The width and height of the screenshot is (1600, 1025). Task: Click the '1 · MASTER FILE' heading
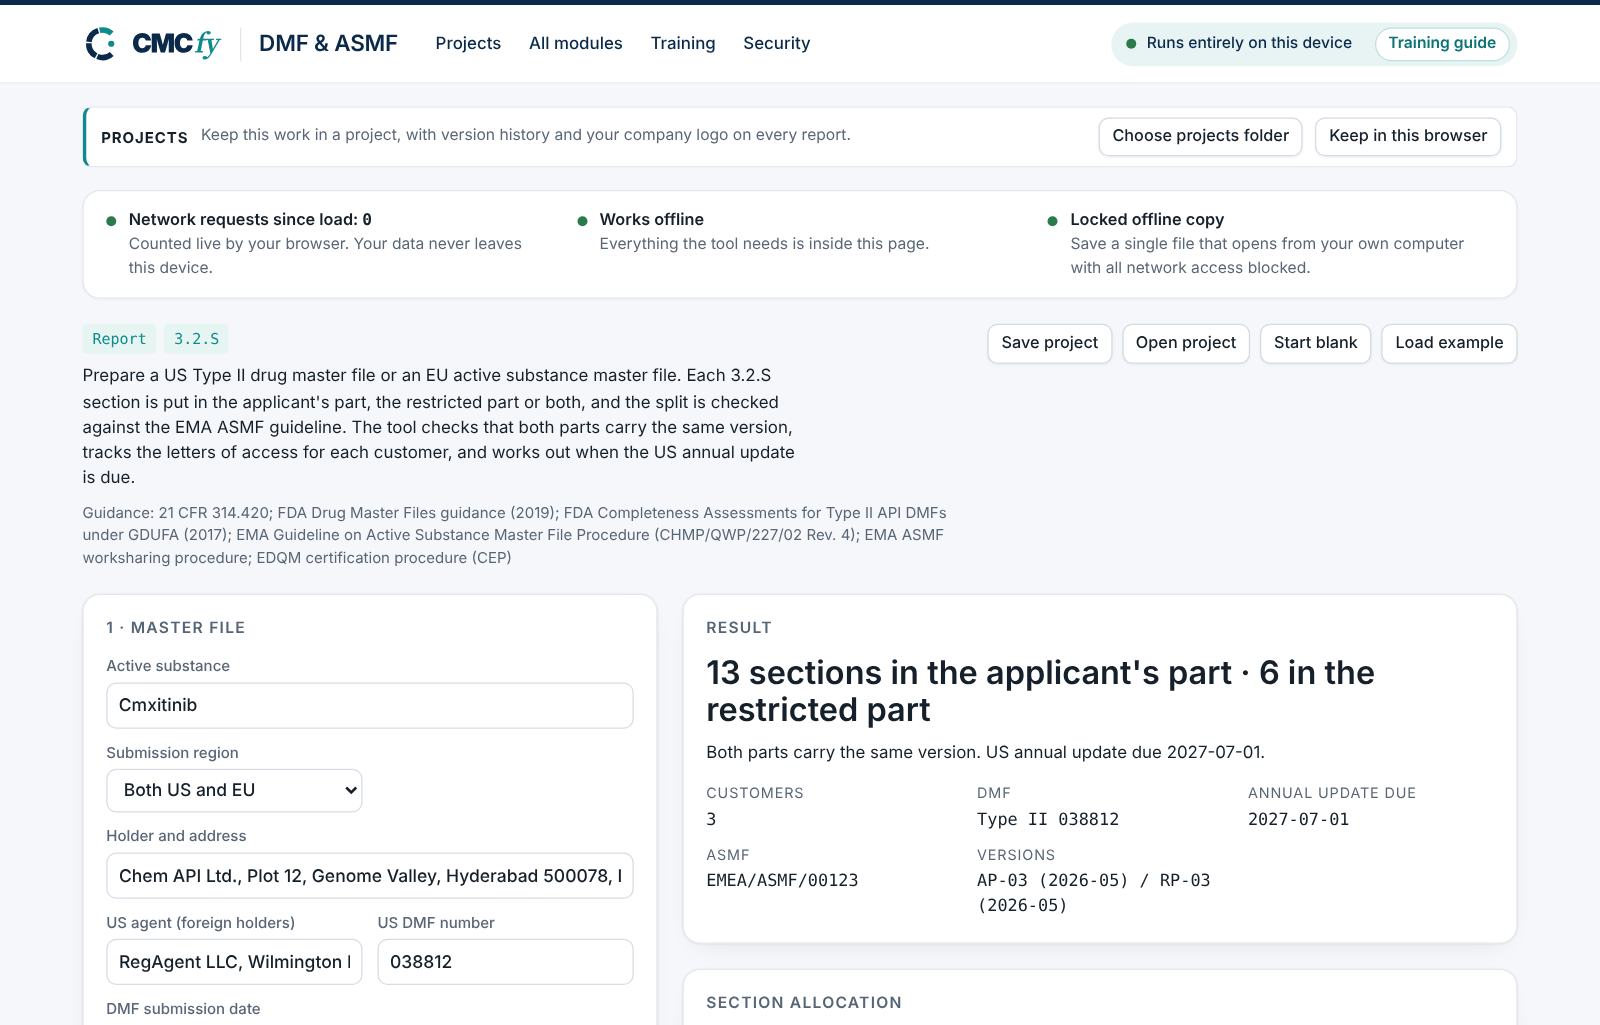pyautogui.click(x=175, y=627)
